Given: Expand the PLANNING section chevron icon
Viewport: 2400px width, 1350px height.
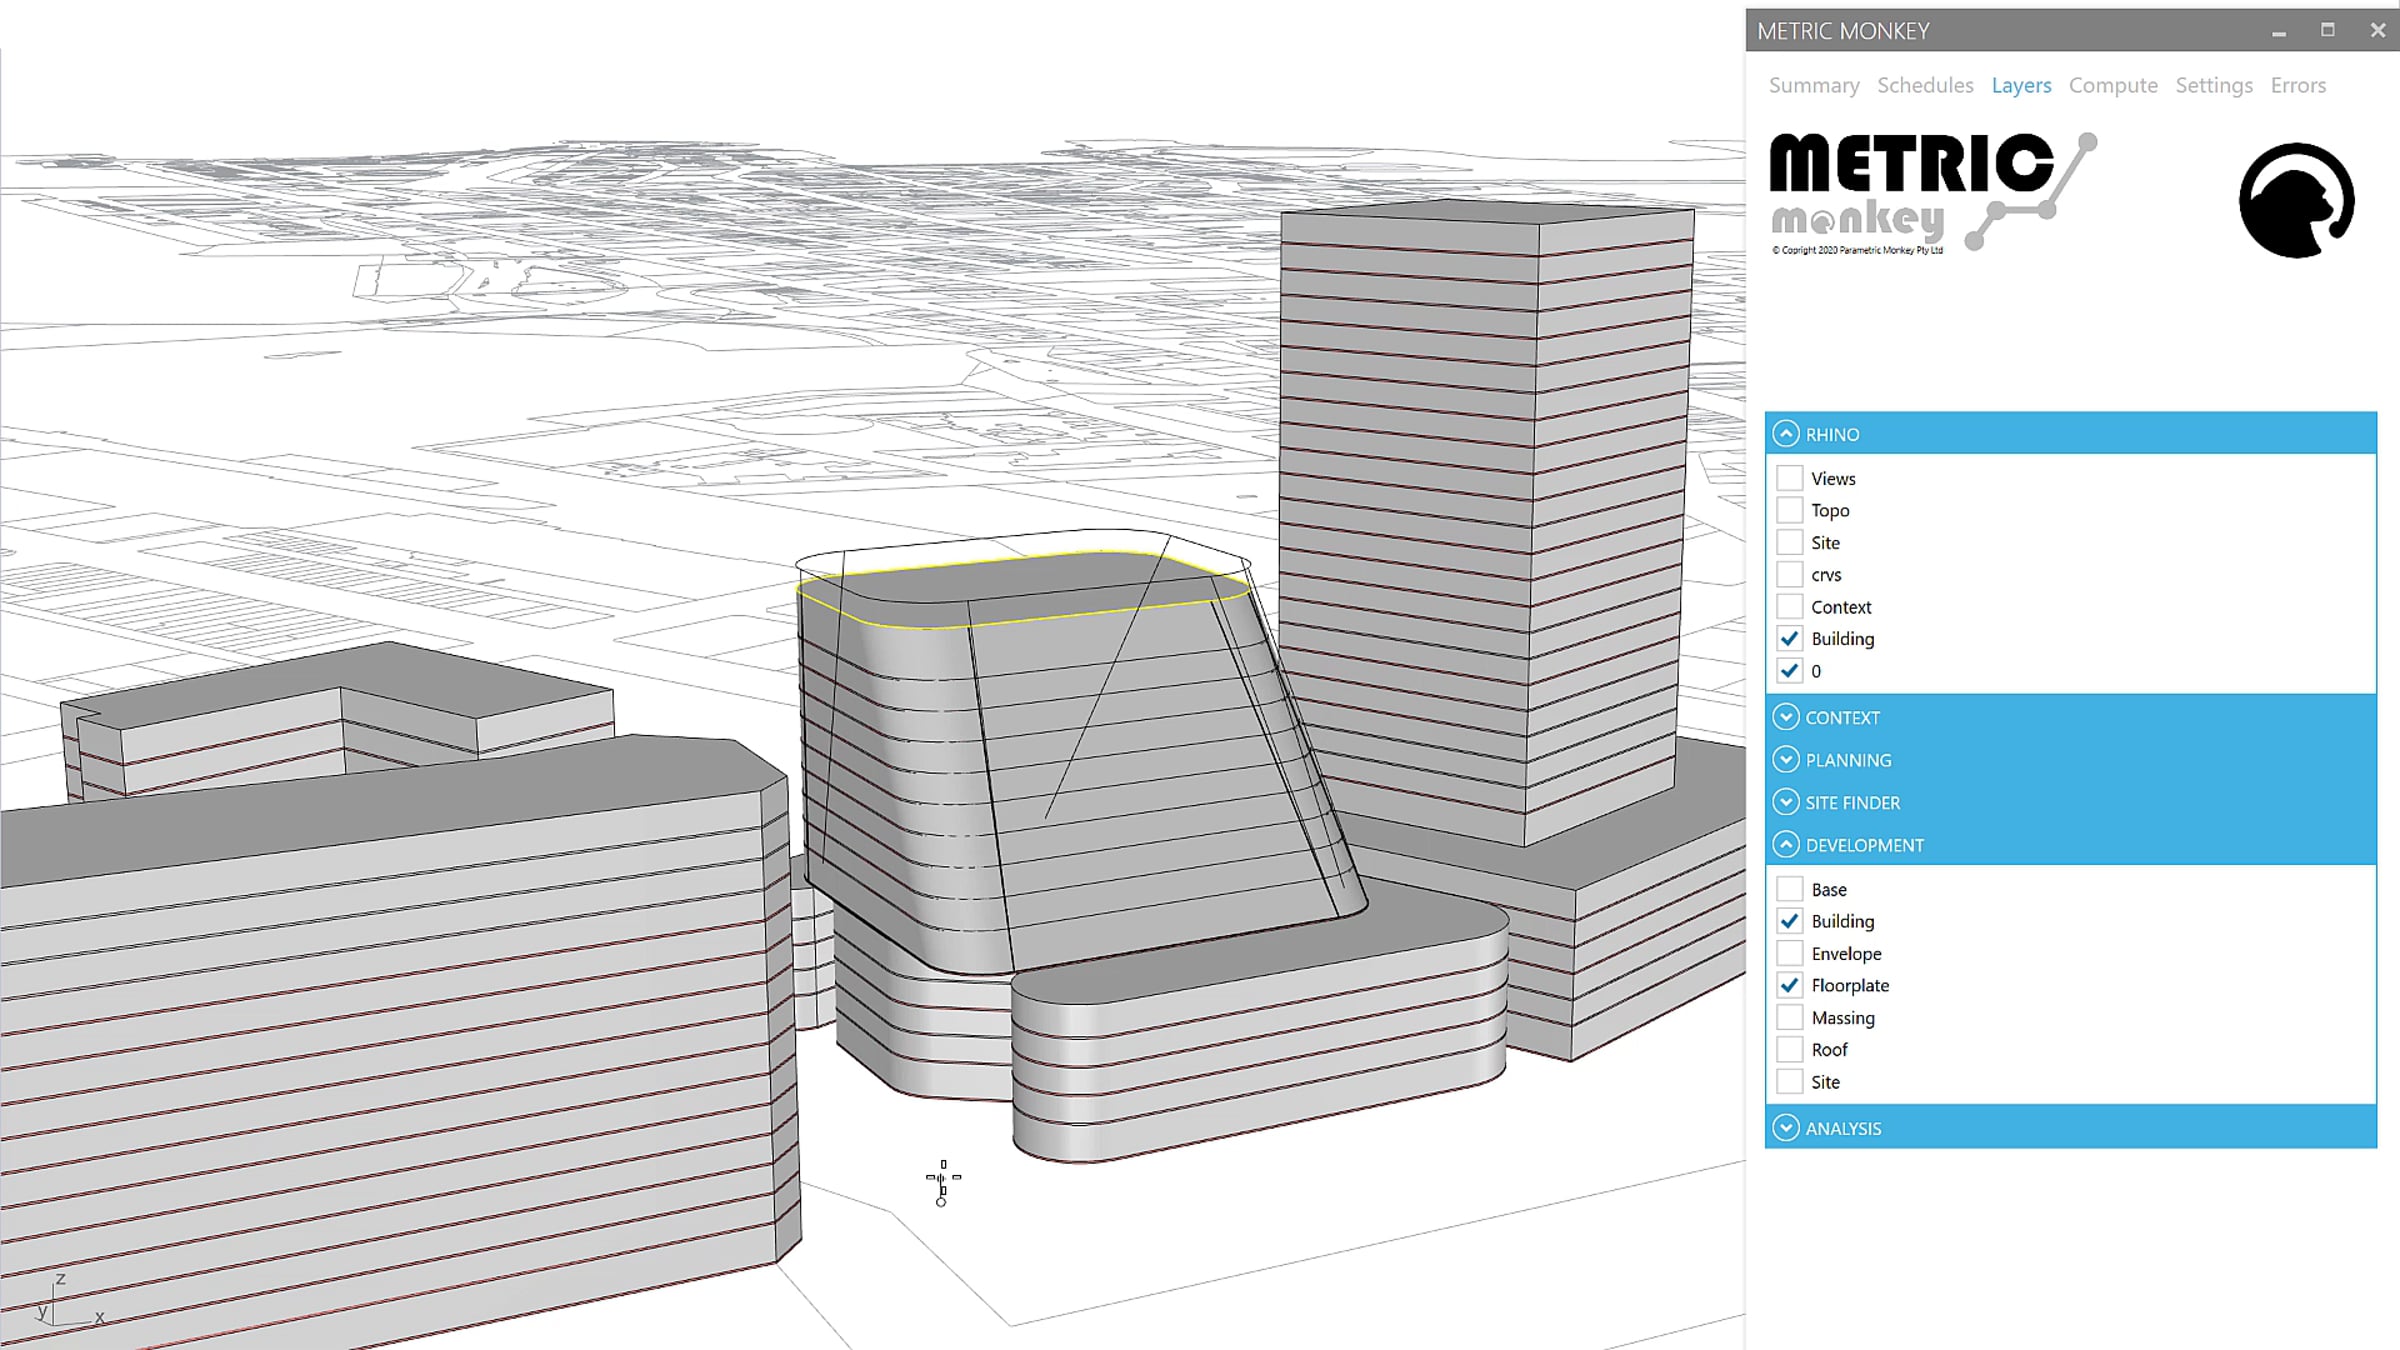Looking at the screenshot, I should point(1786,760).
